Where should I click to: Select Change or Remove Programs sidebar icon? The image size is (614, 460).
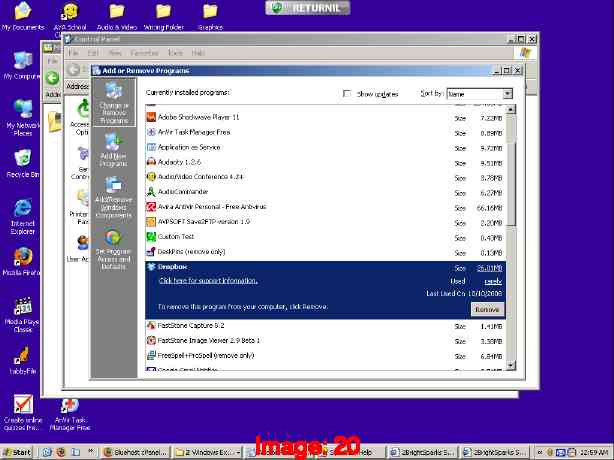coord(114,102)
